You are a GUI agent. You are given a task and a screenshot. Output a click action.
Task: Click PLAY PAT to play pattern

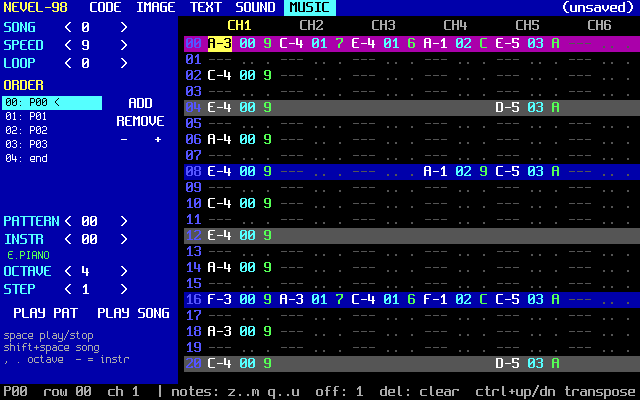tap(45, 313)
